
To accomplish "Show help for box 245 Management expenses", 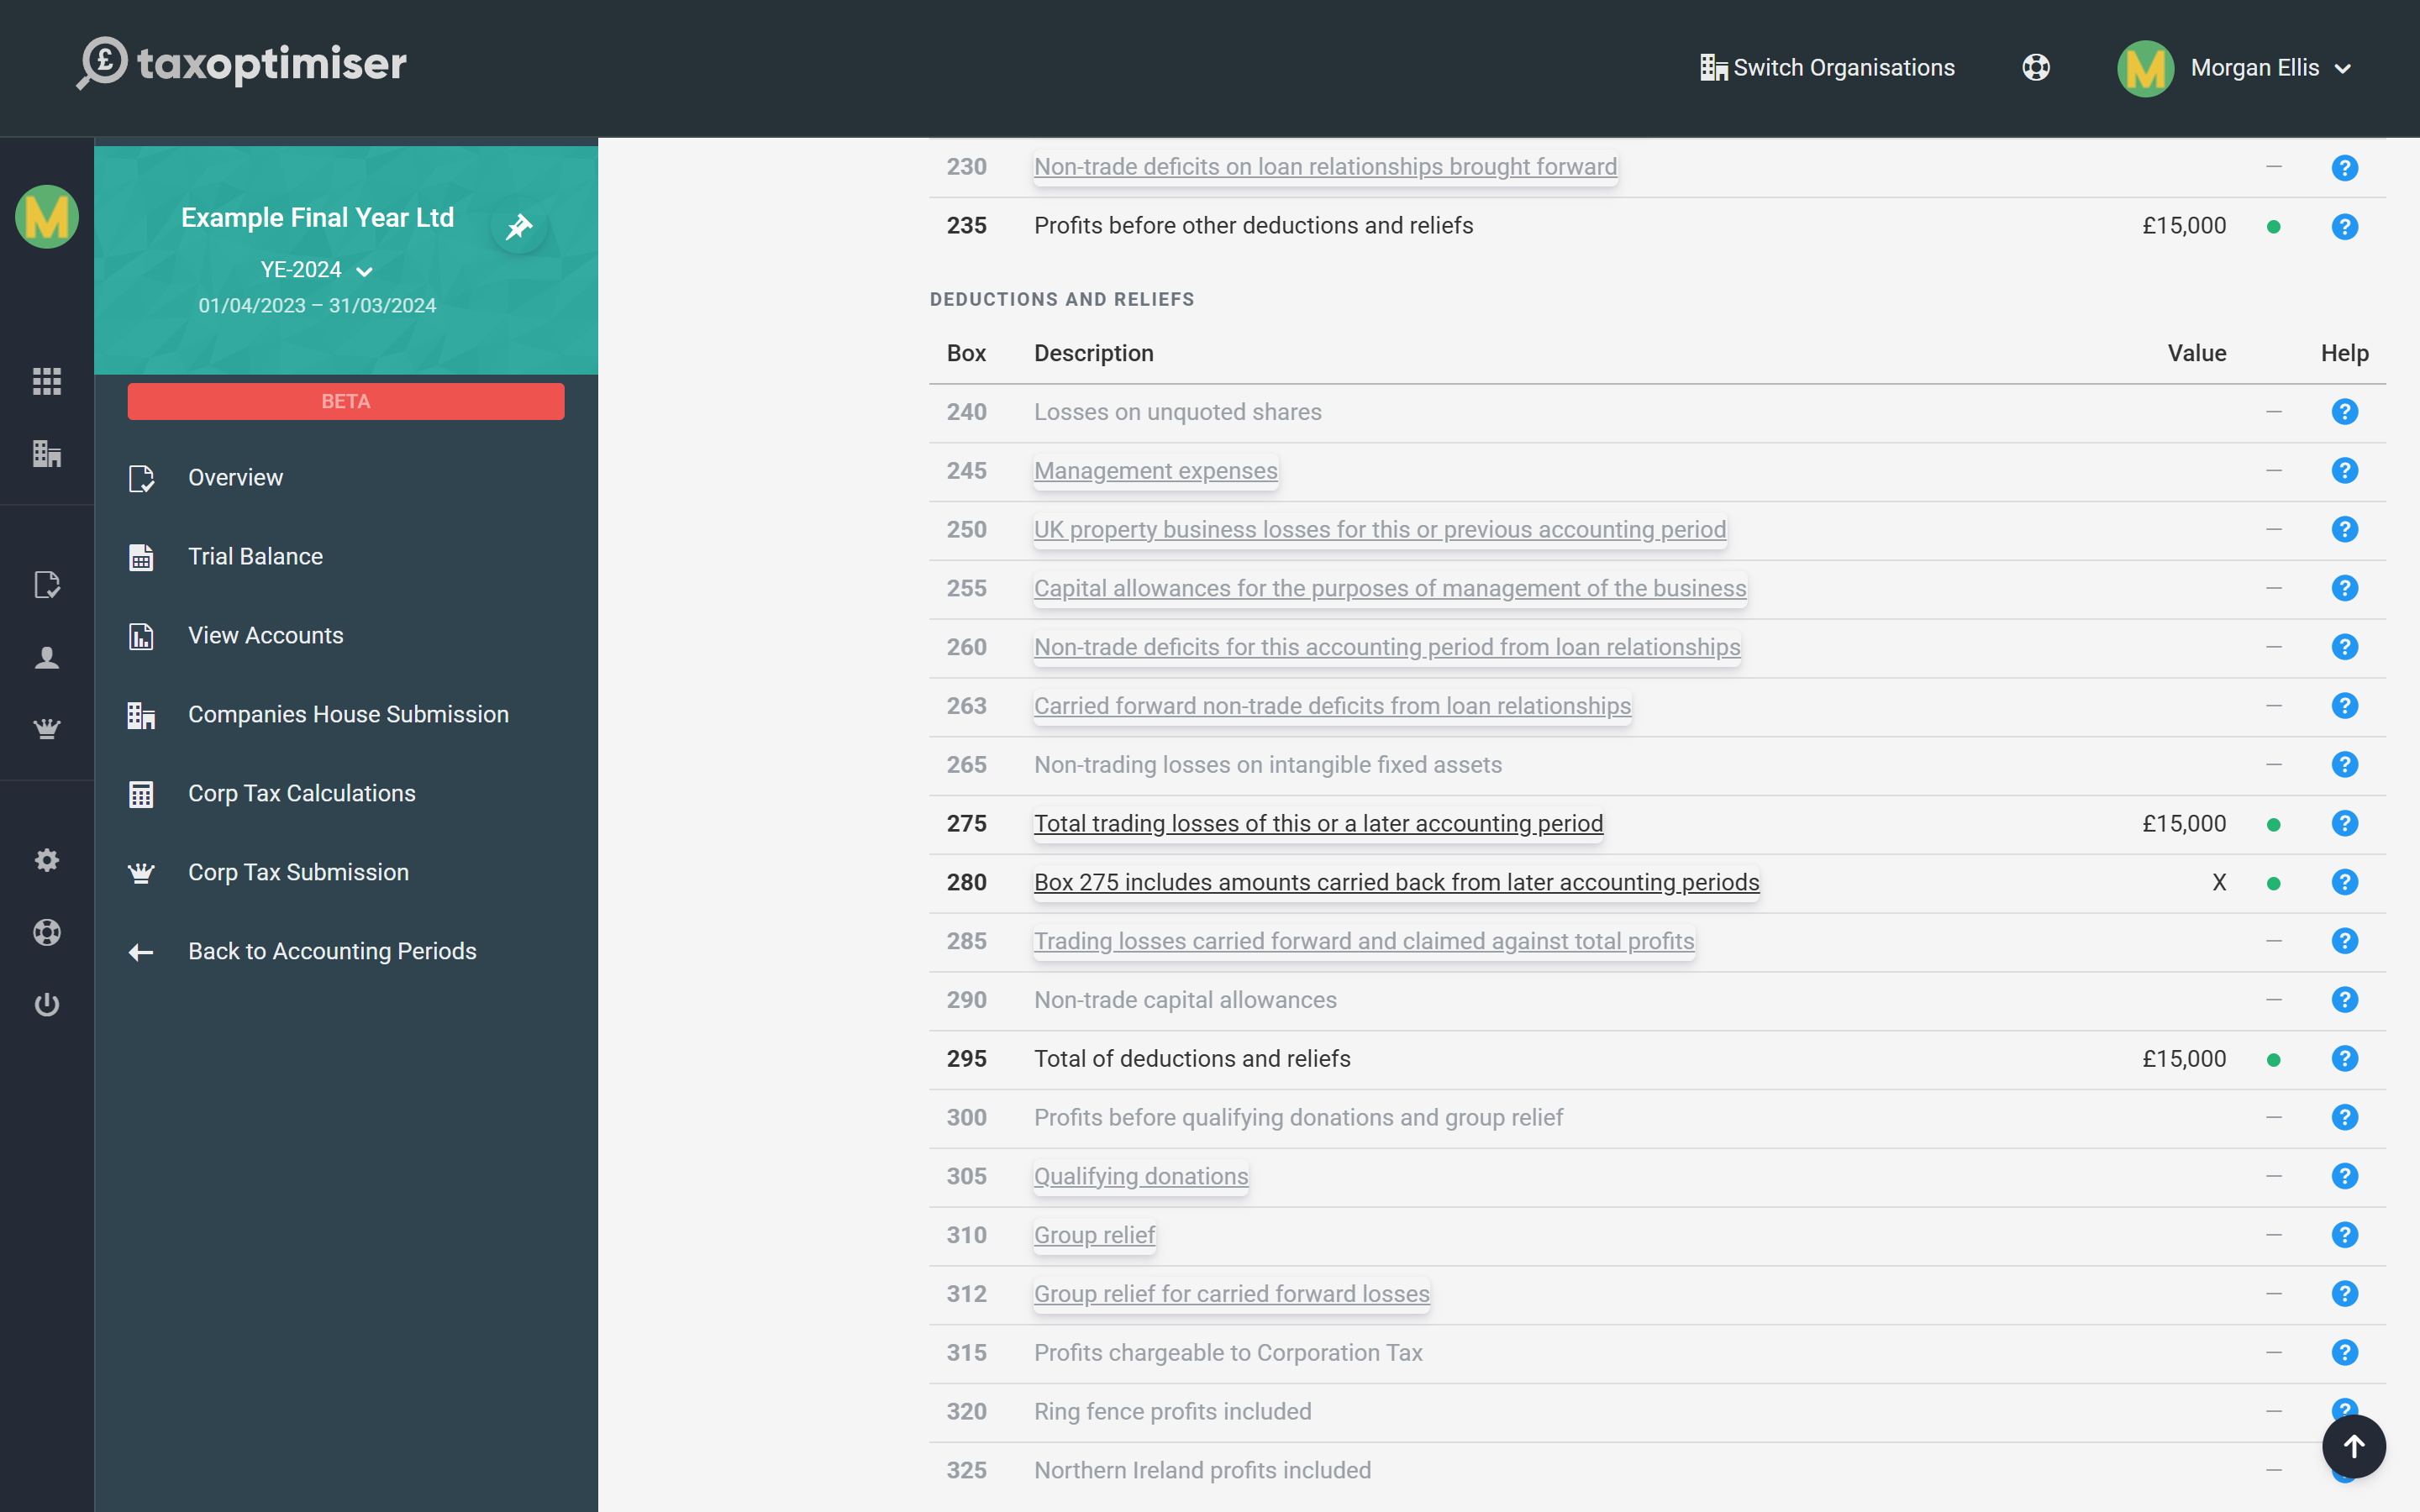I will (x=2344, y=471).
